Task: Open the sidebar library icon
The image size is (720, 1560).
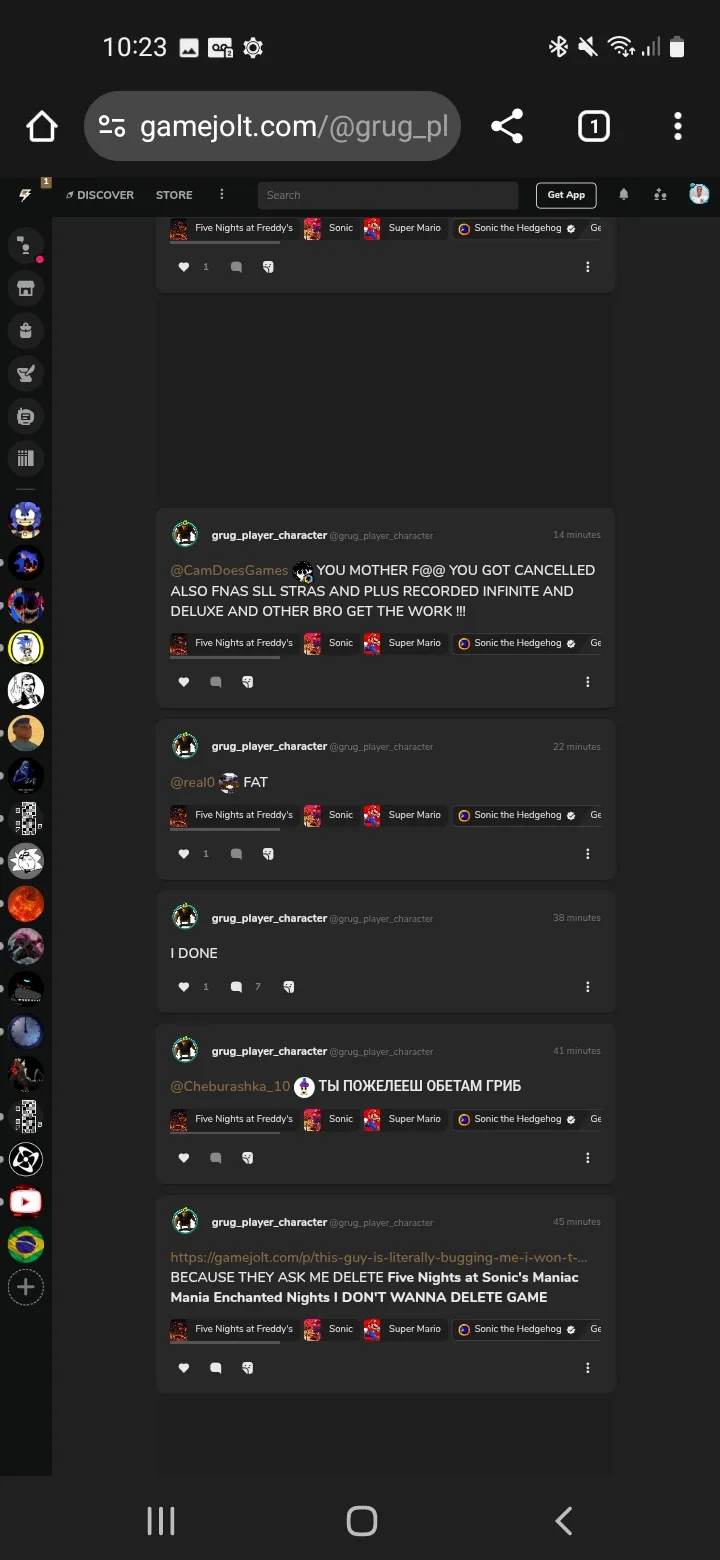Action: [26, 459]
